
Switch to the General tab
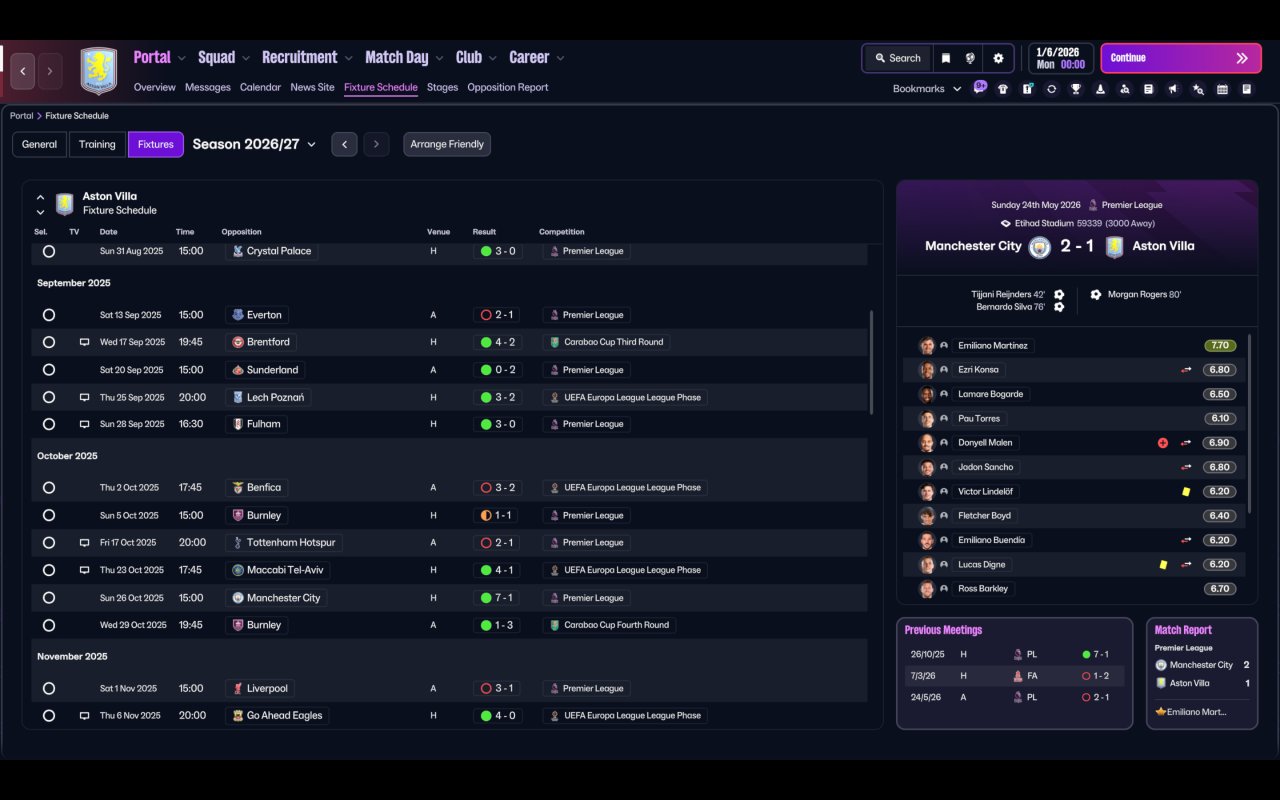(40, 144)
